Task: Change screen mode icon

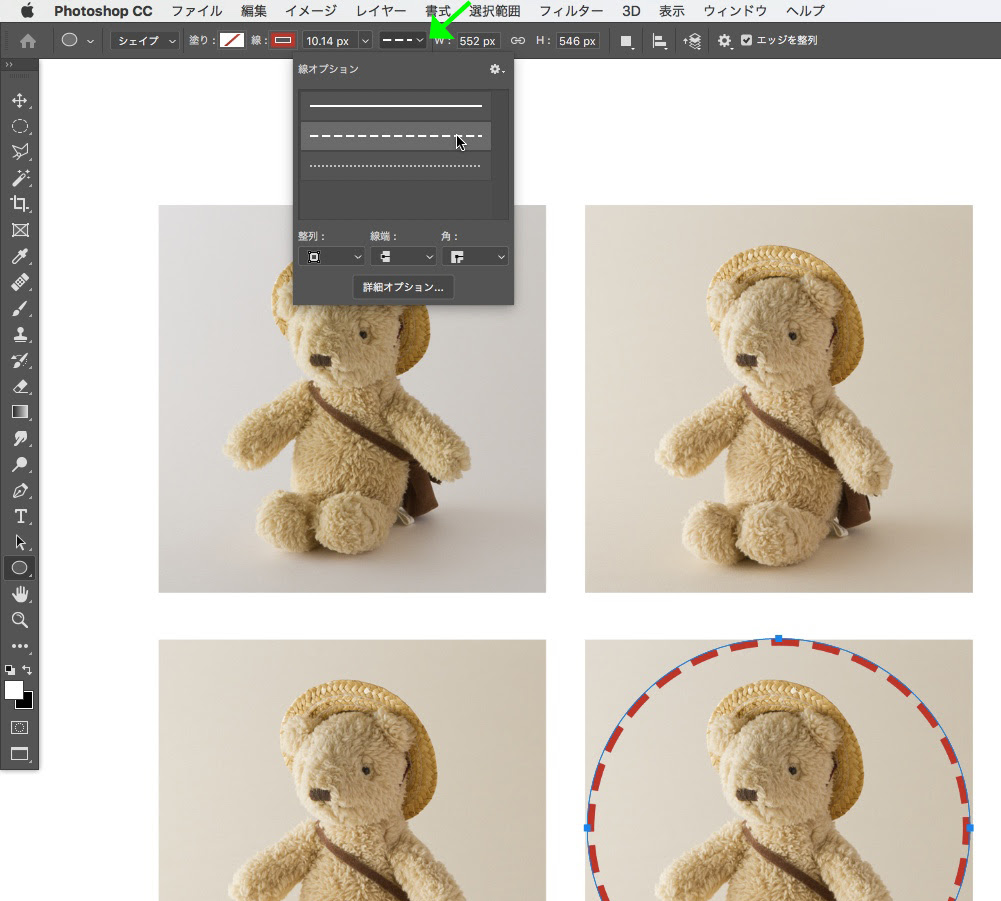Action: pos(20,754)
